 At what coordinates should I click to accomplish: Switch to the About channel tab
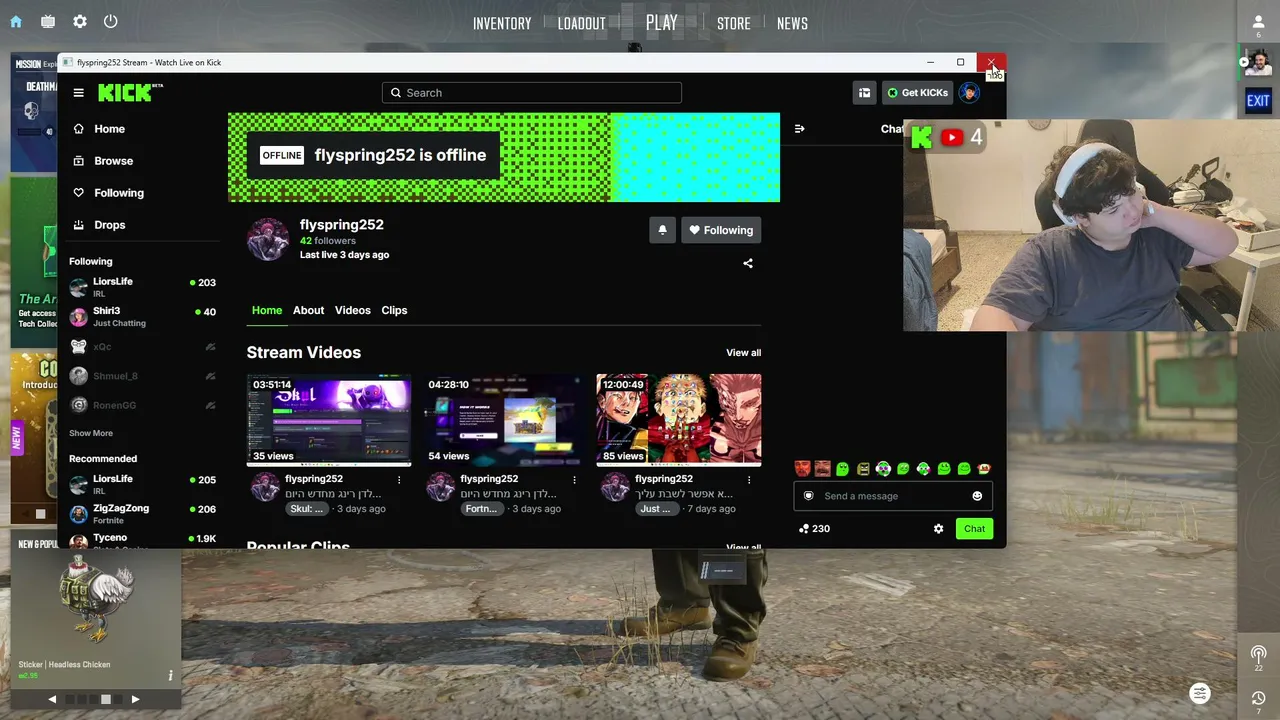click(x=308, y=310)
